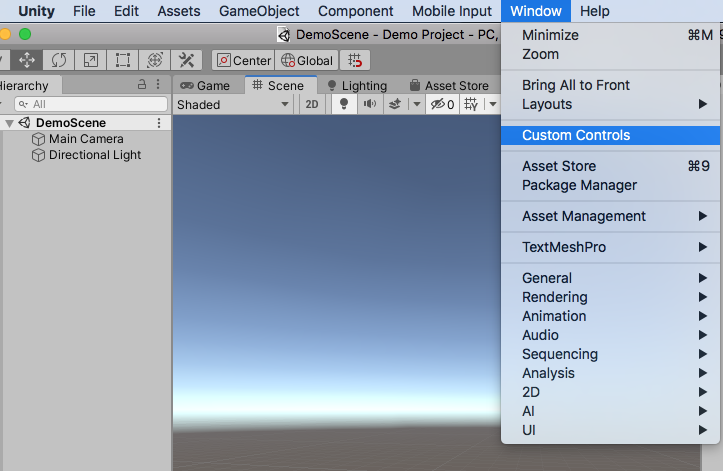Select Main Camera object
Viewport: 723px width, 471px height.
86,139
